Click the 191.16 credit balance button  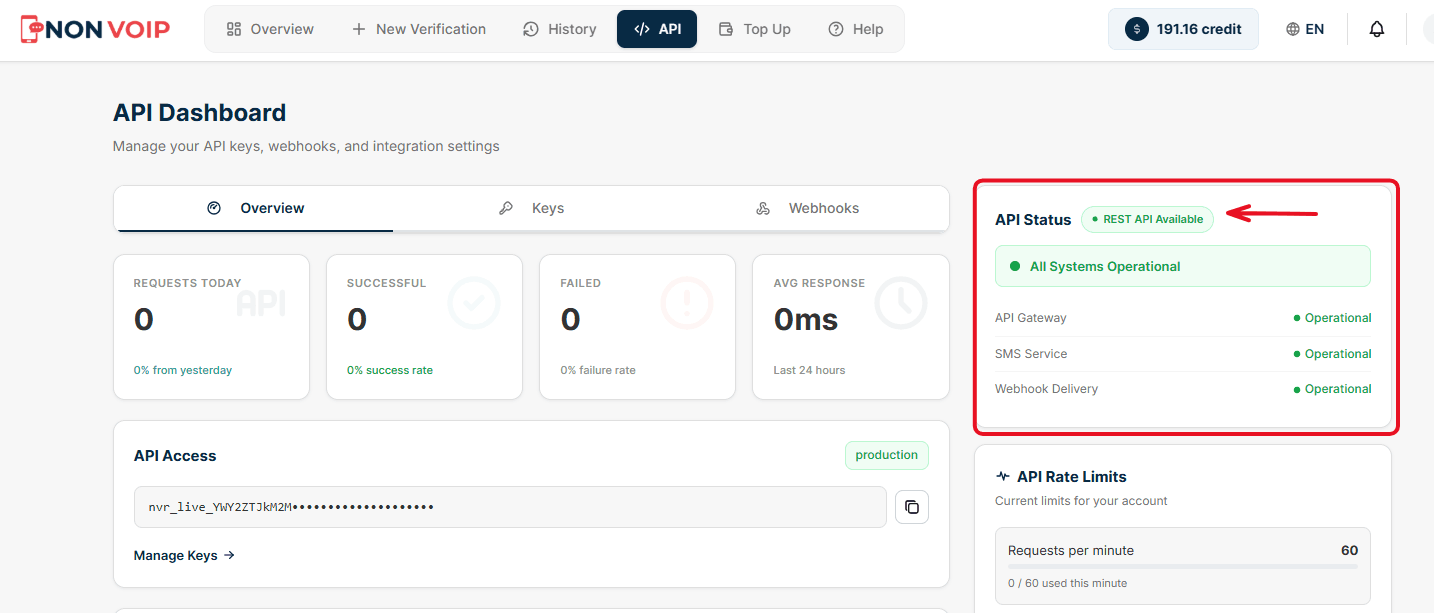(x=1183, y=29)
